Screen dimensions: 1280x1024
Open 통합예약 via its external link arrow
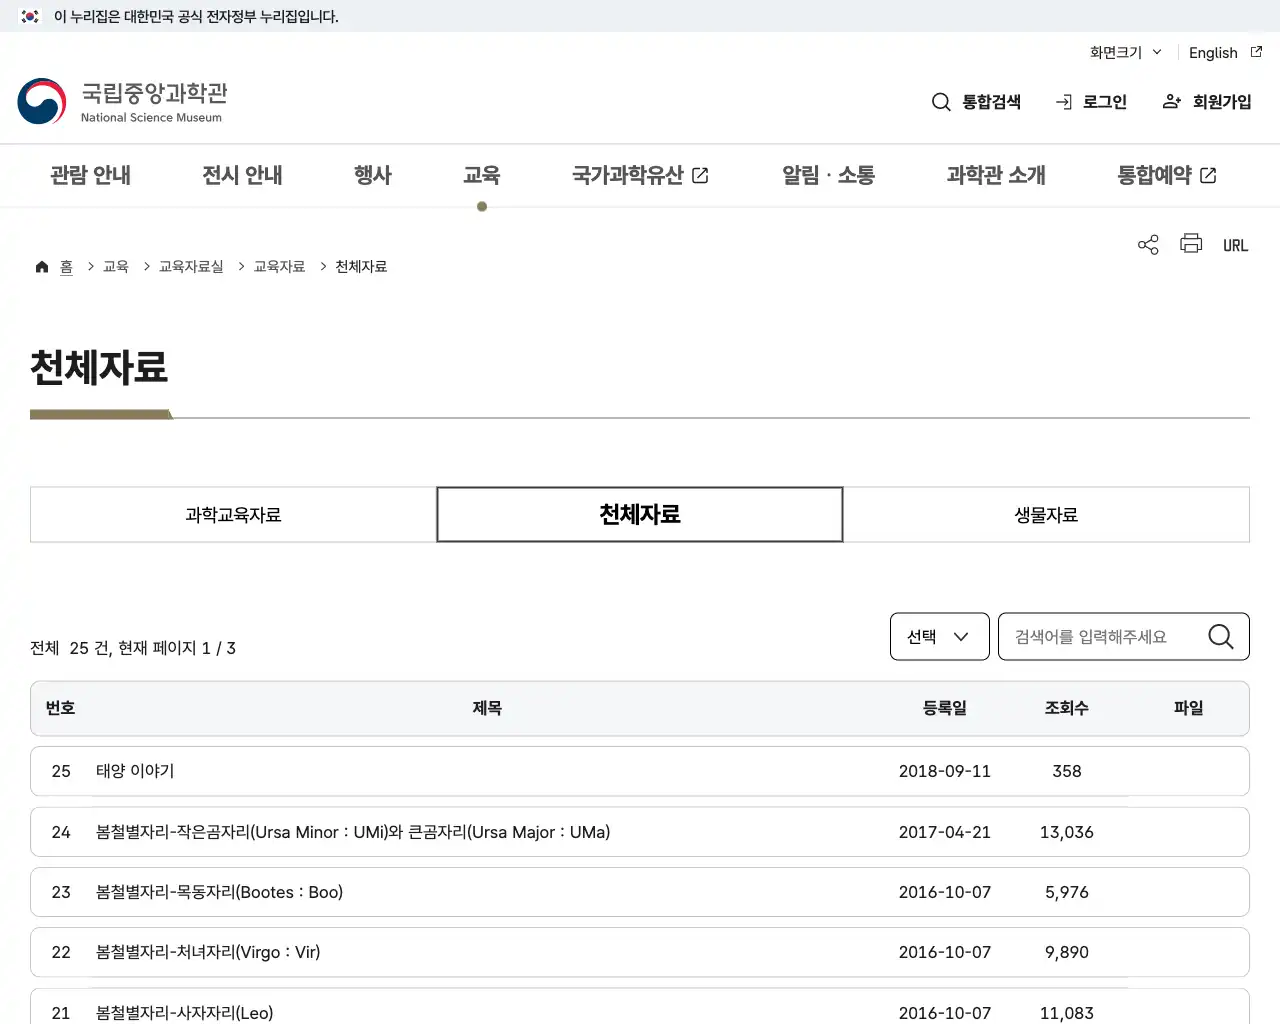(1208, 174)
